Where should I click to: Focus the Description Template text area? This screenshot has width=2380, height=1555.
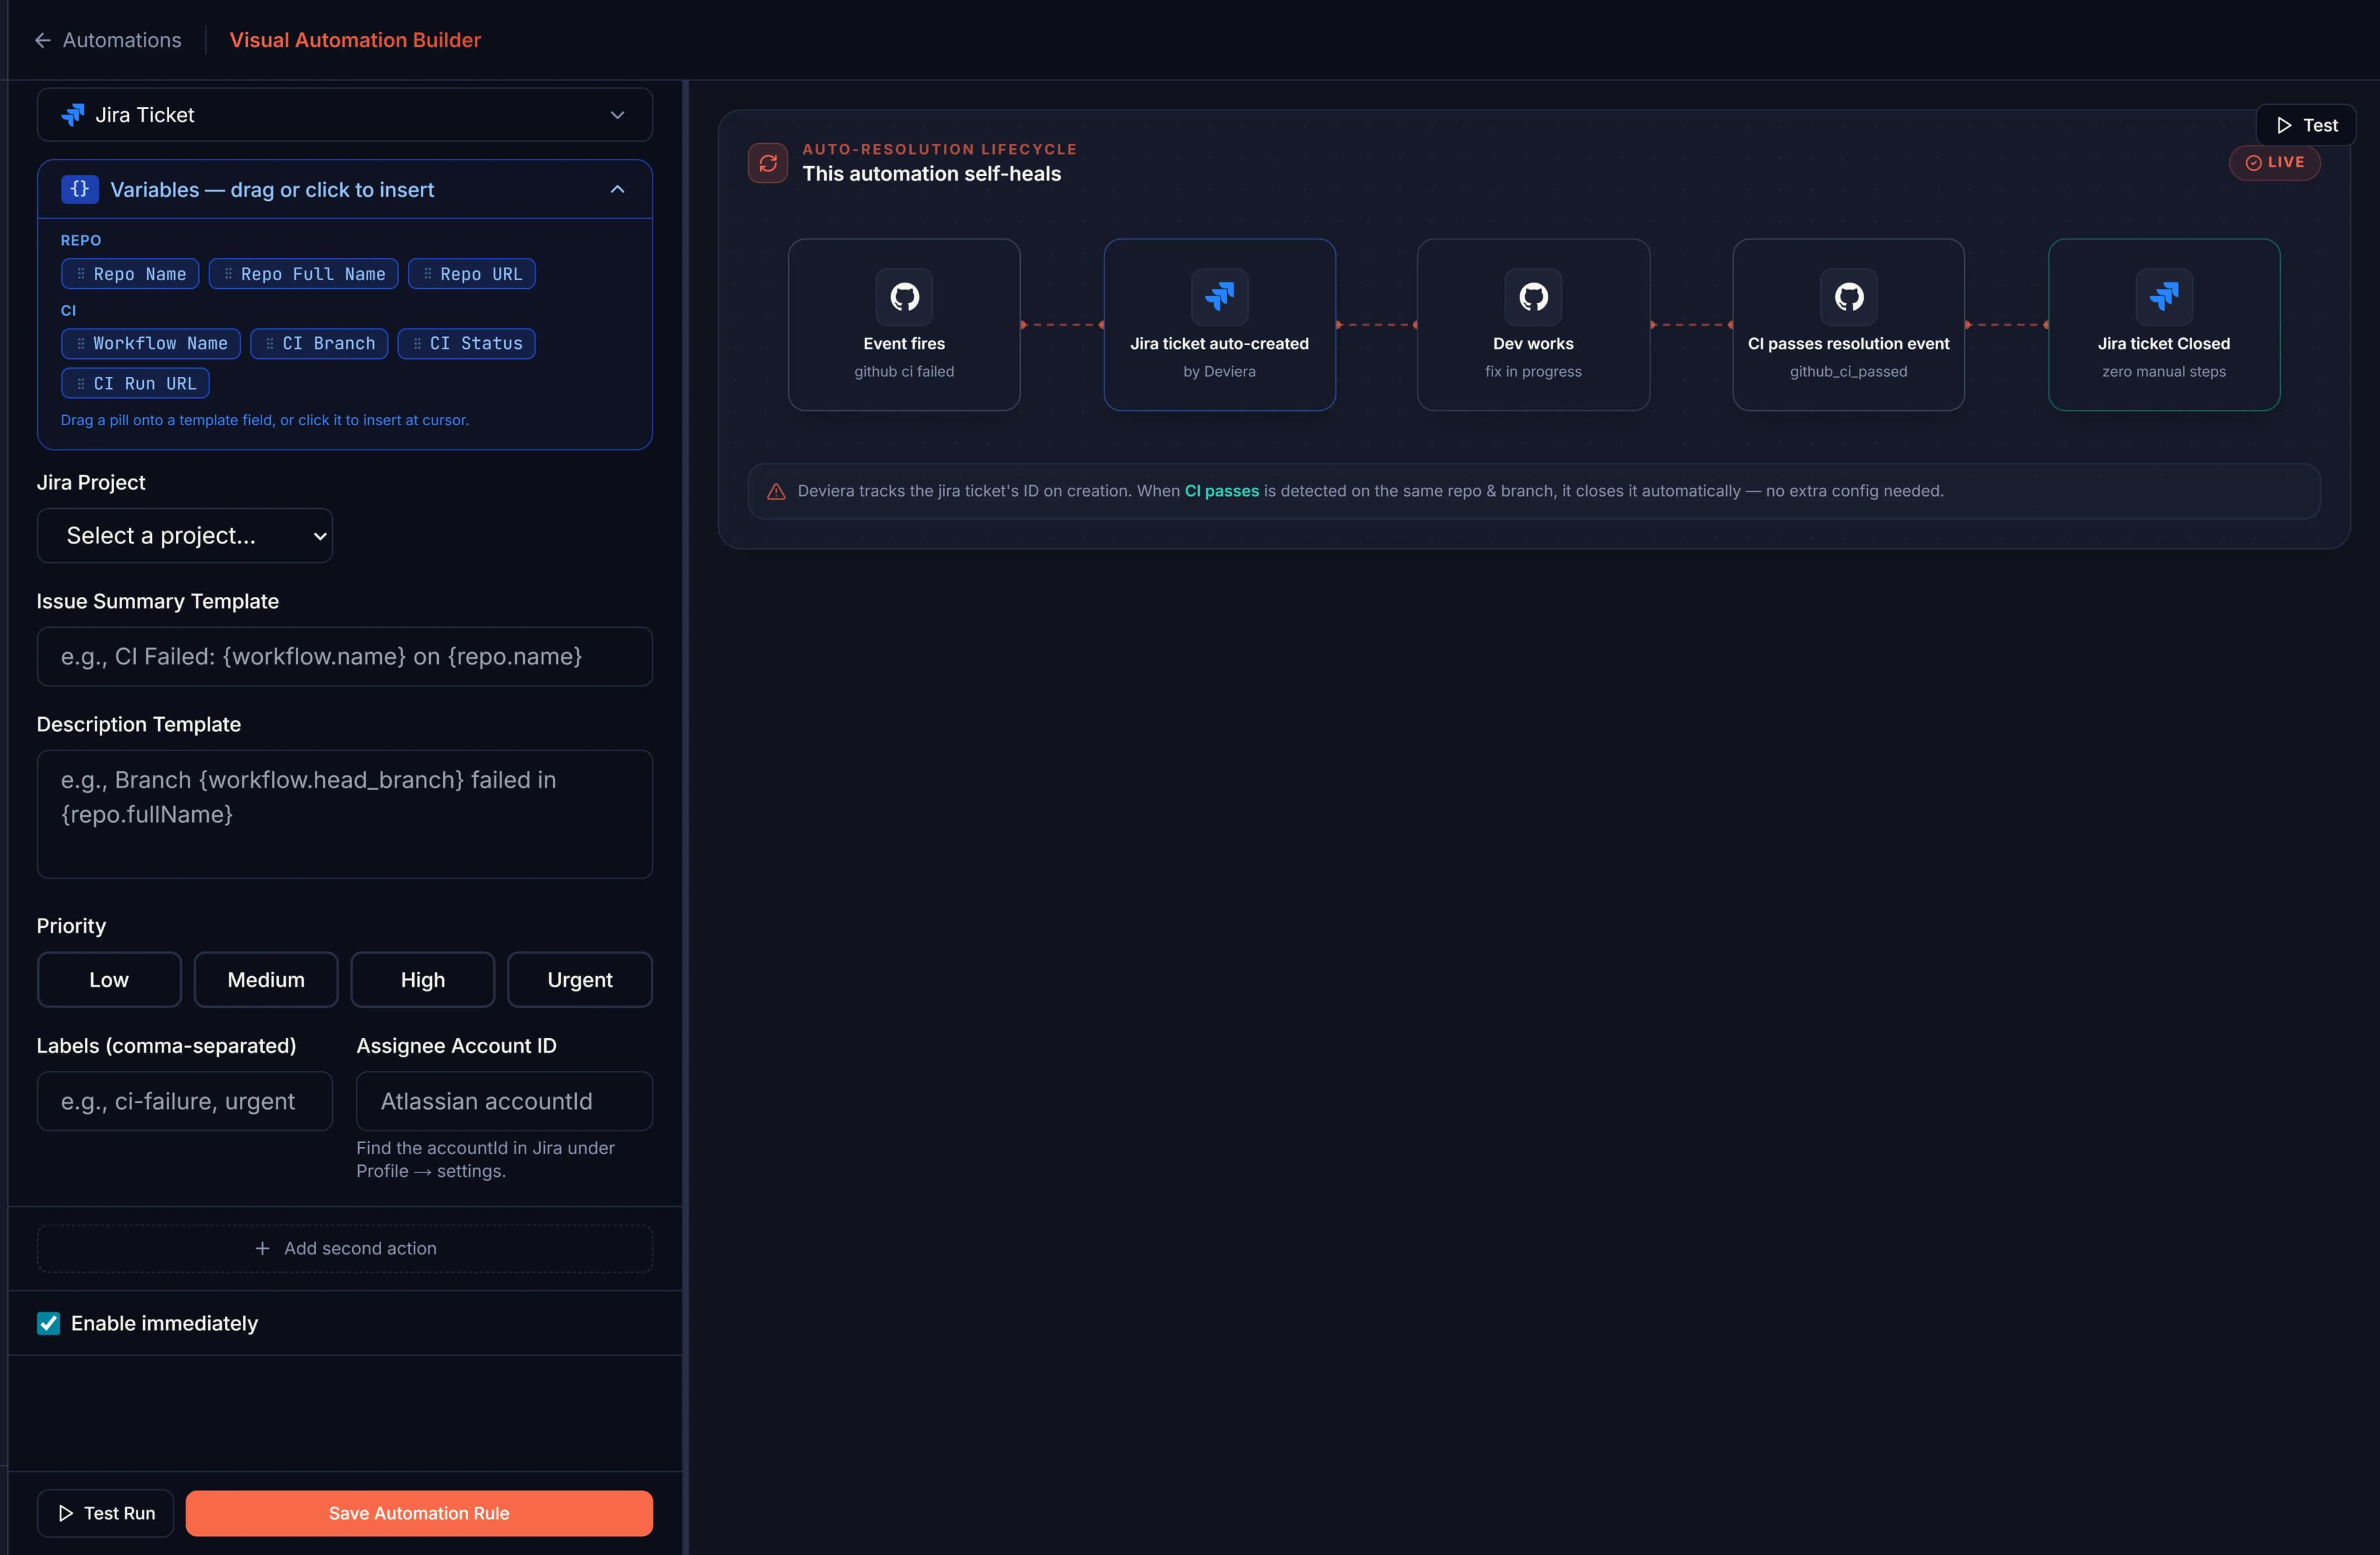345,814
